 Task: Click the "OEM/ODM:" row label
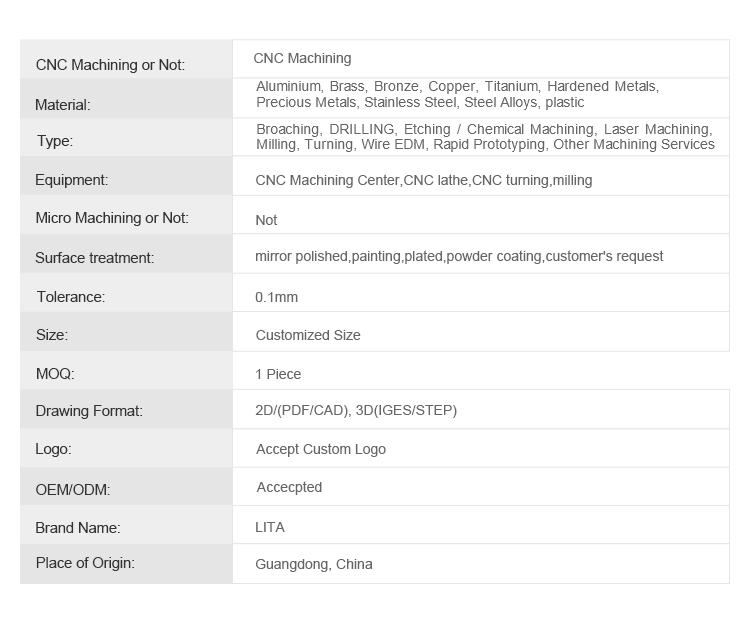point(72,489)
